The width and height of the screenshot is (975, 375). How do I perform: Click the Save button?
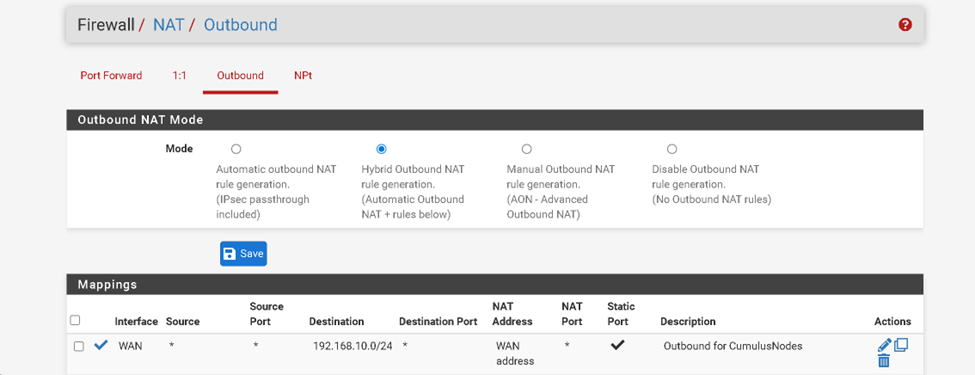243,254
